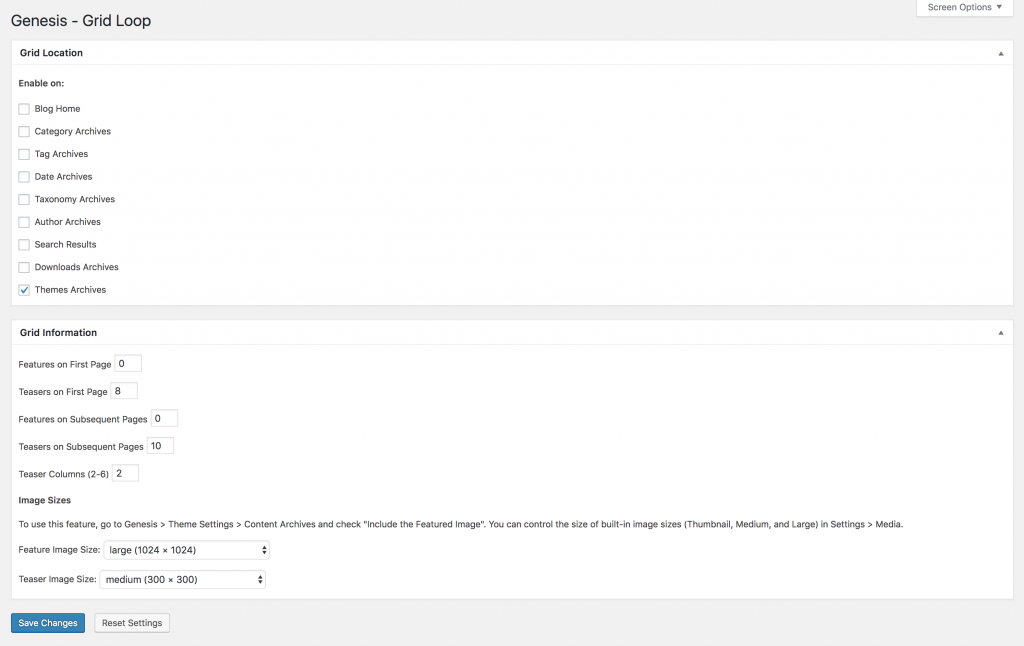Open the Screen Options dropdown

tap(964, 7)
